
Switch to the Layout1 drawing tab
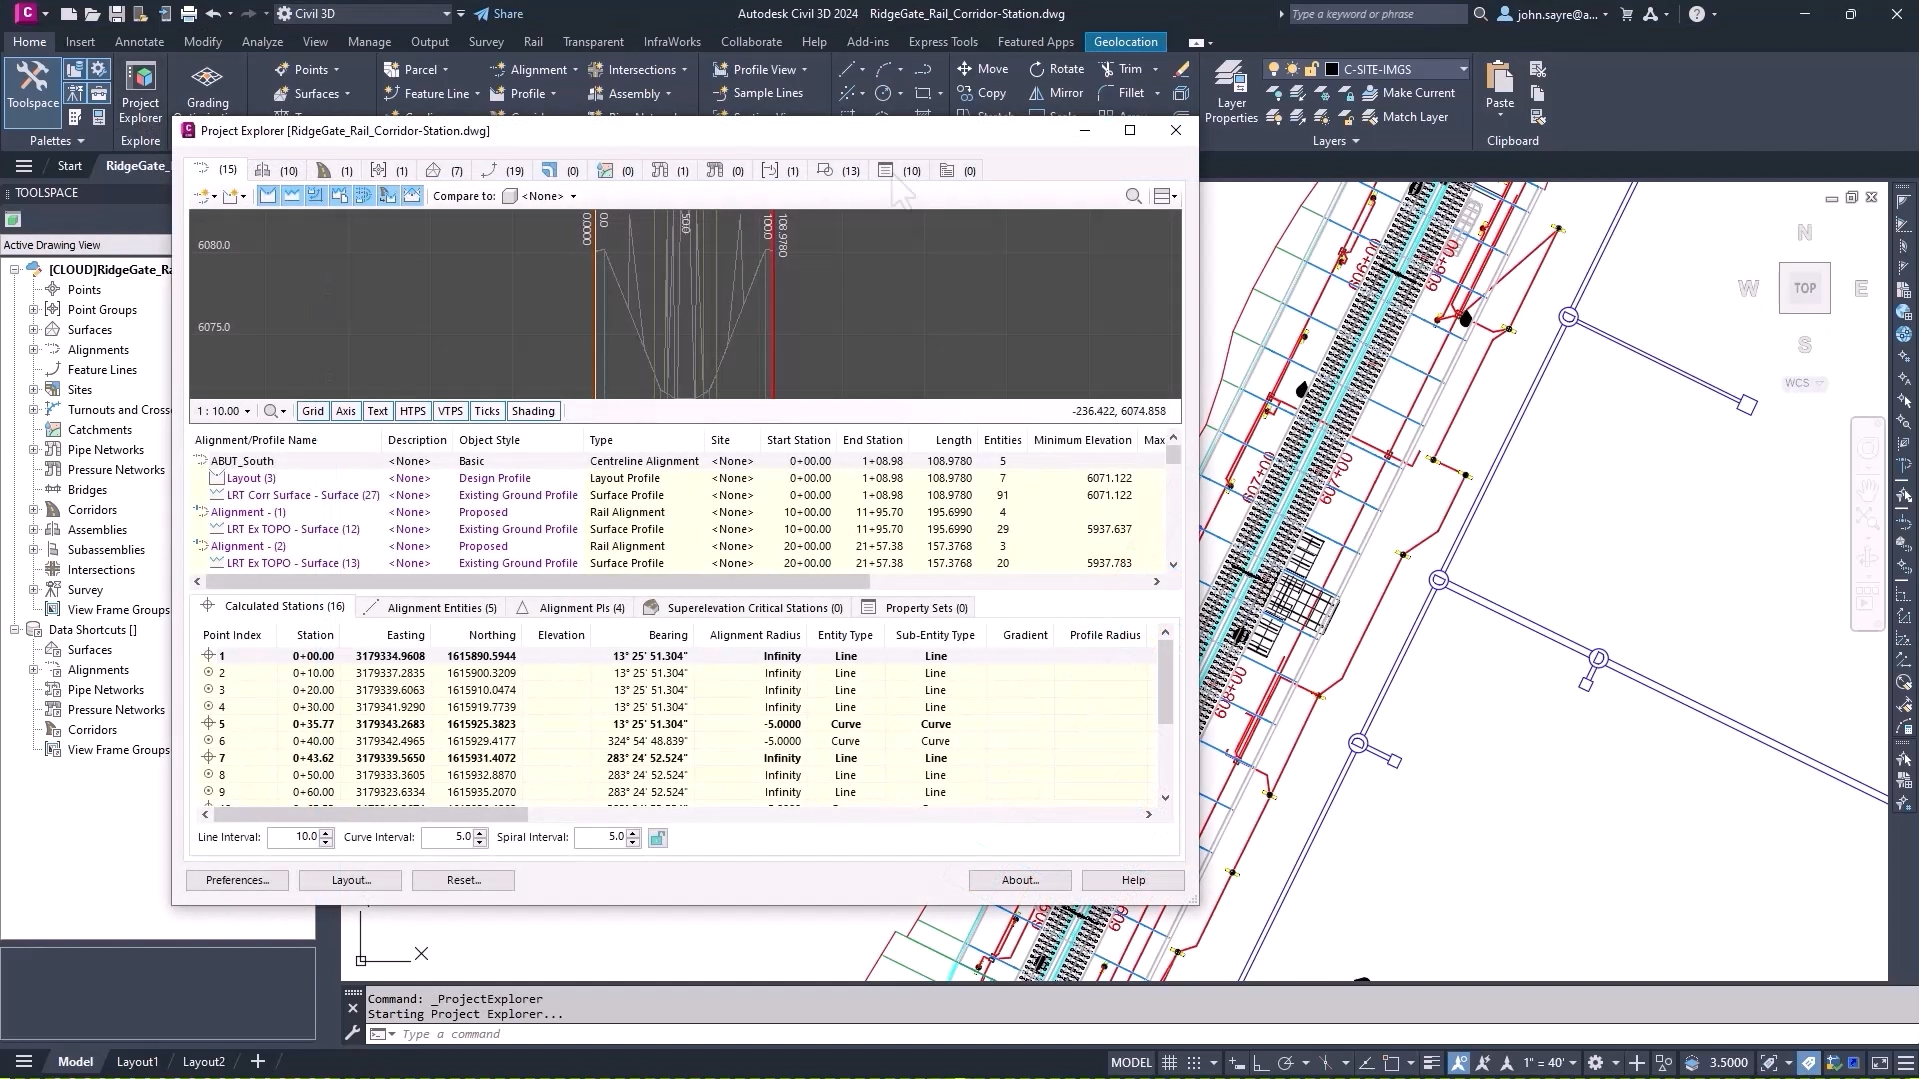[137, 1062]
